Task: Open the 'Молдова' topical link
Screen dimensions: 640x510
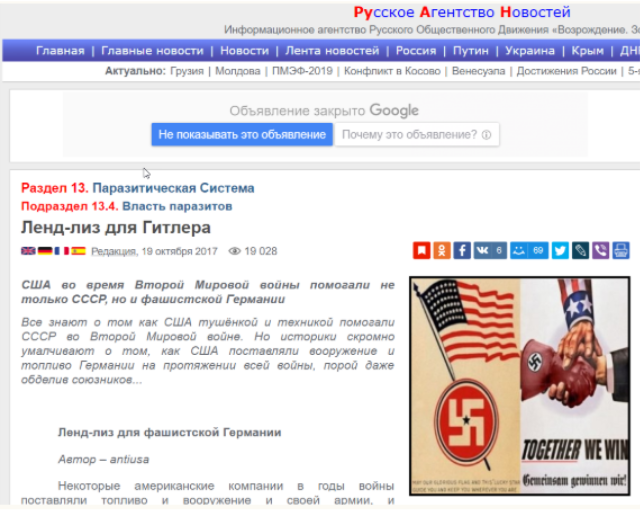Action: (x=238, y=71)
